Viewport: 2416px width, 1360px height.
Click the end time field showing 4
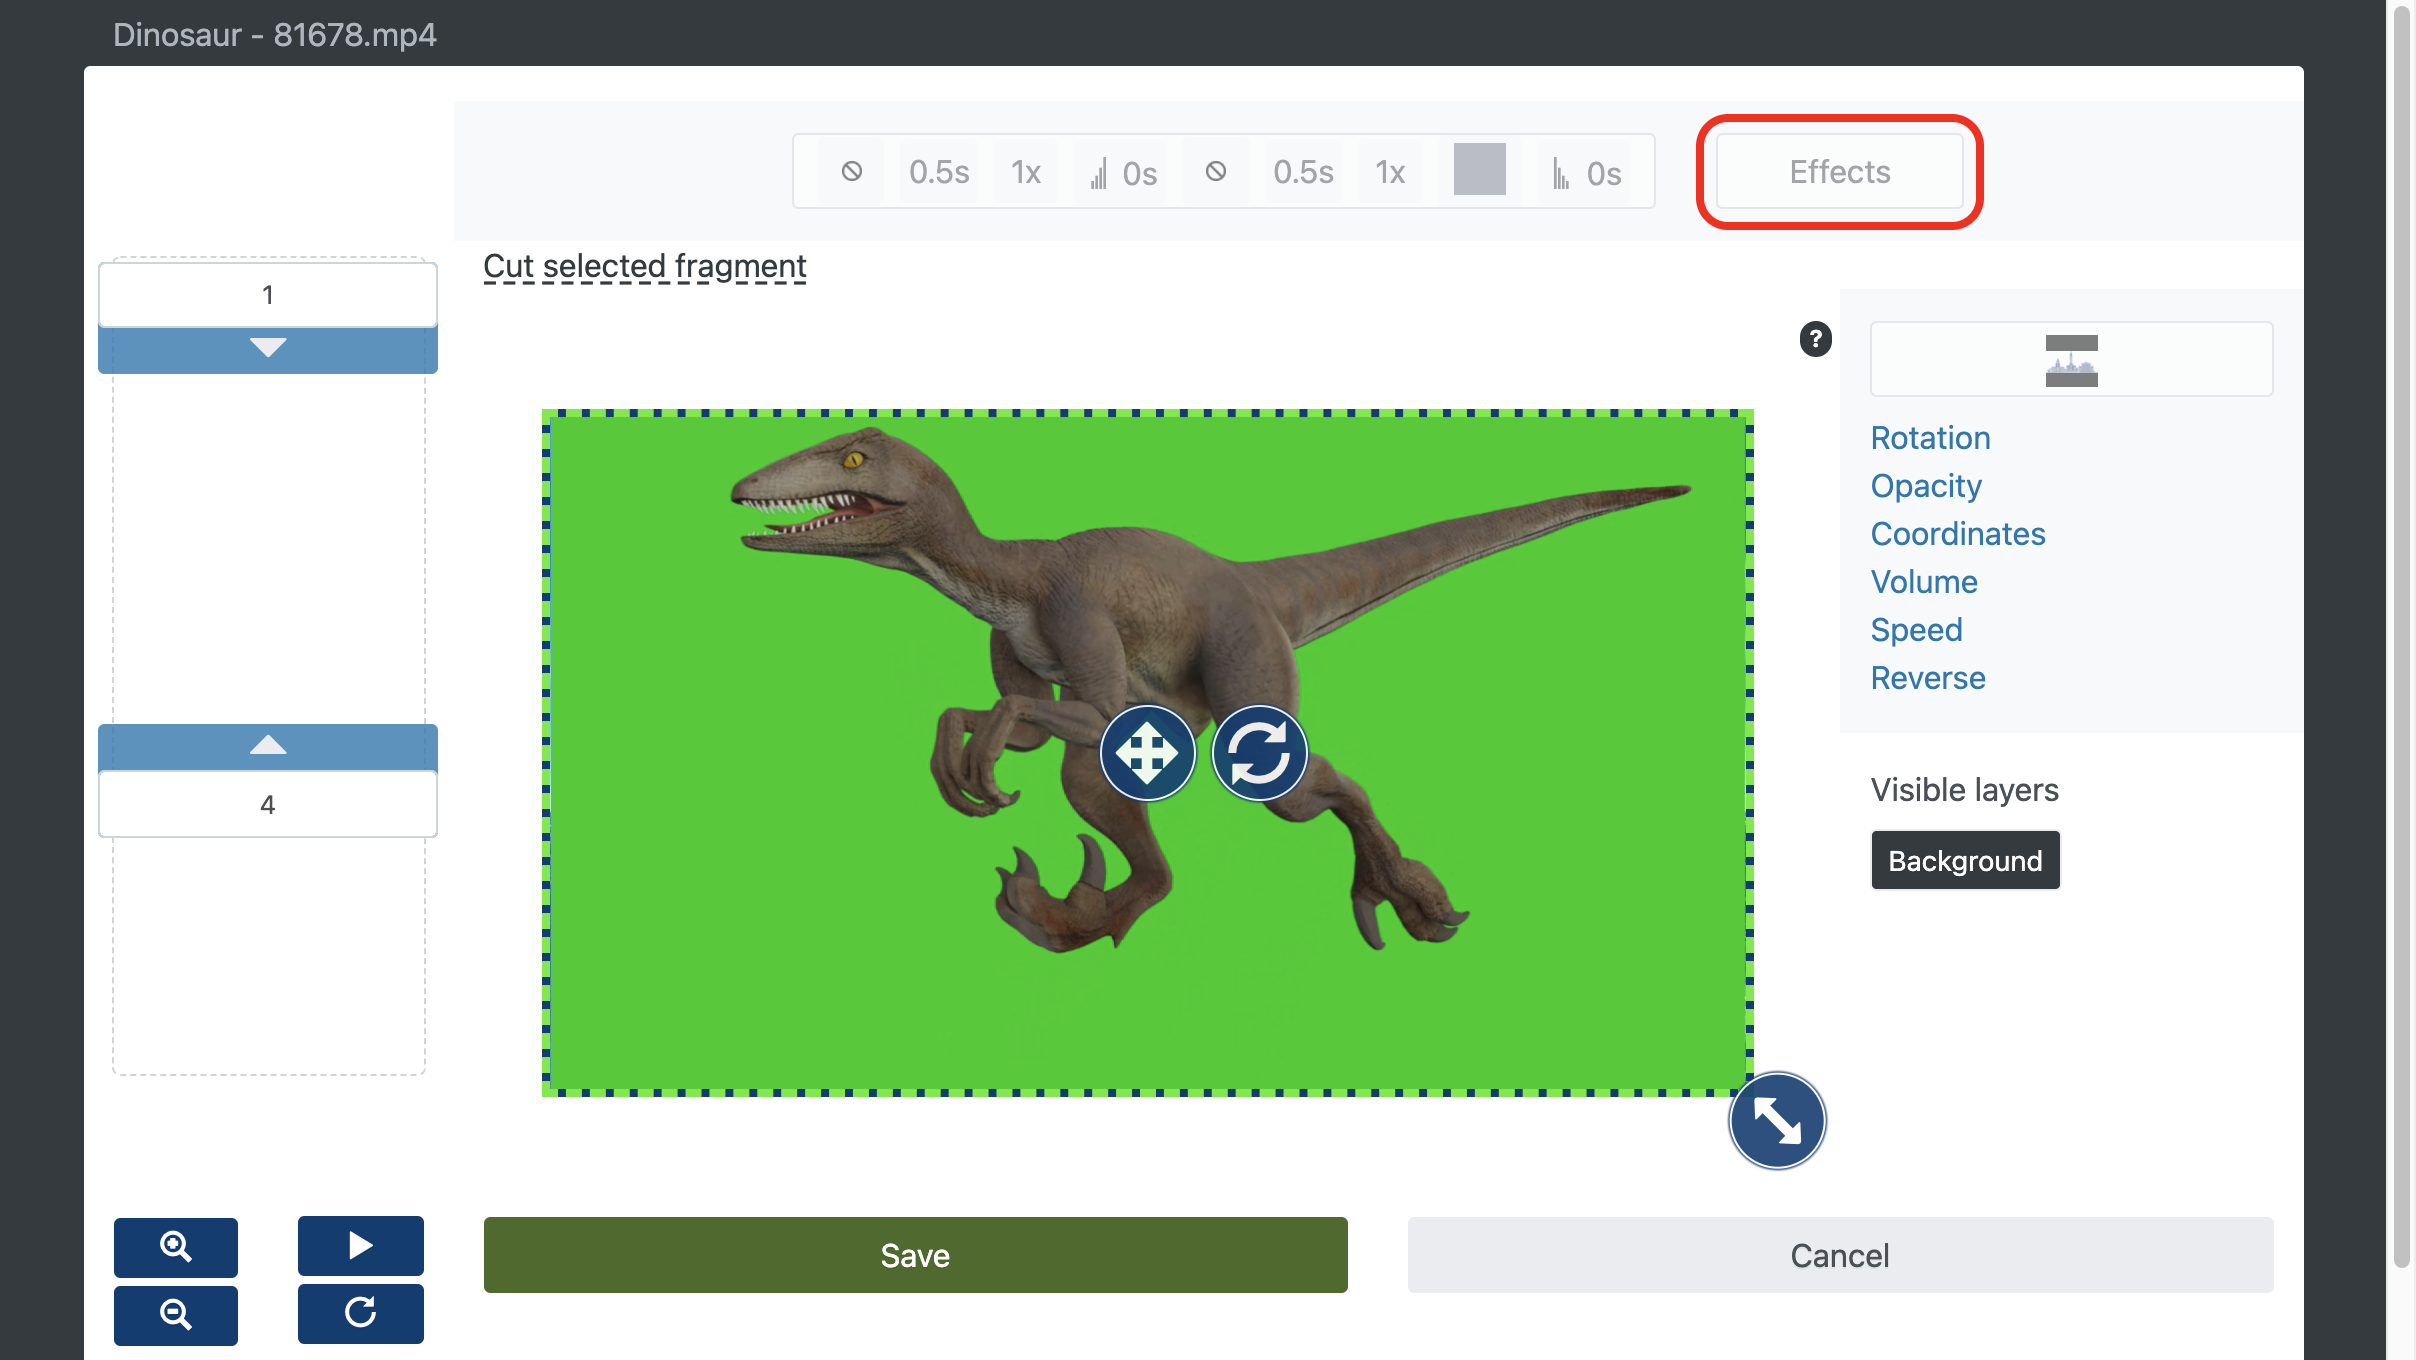(x=268, y=805)
